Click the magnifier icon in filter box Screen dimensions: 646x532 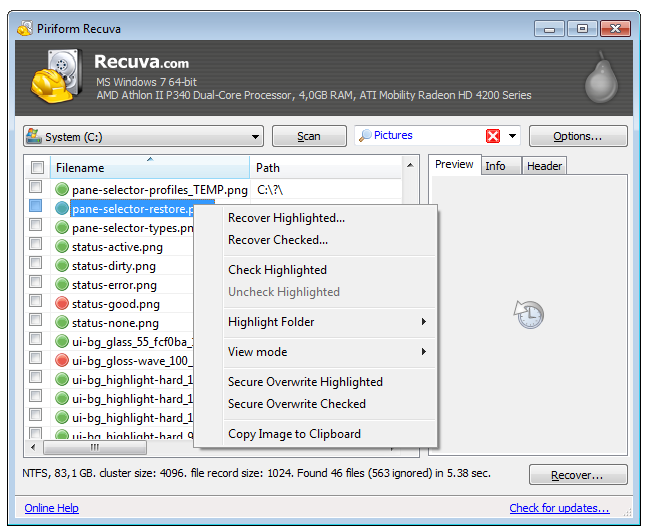tap(365, 135)
